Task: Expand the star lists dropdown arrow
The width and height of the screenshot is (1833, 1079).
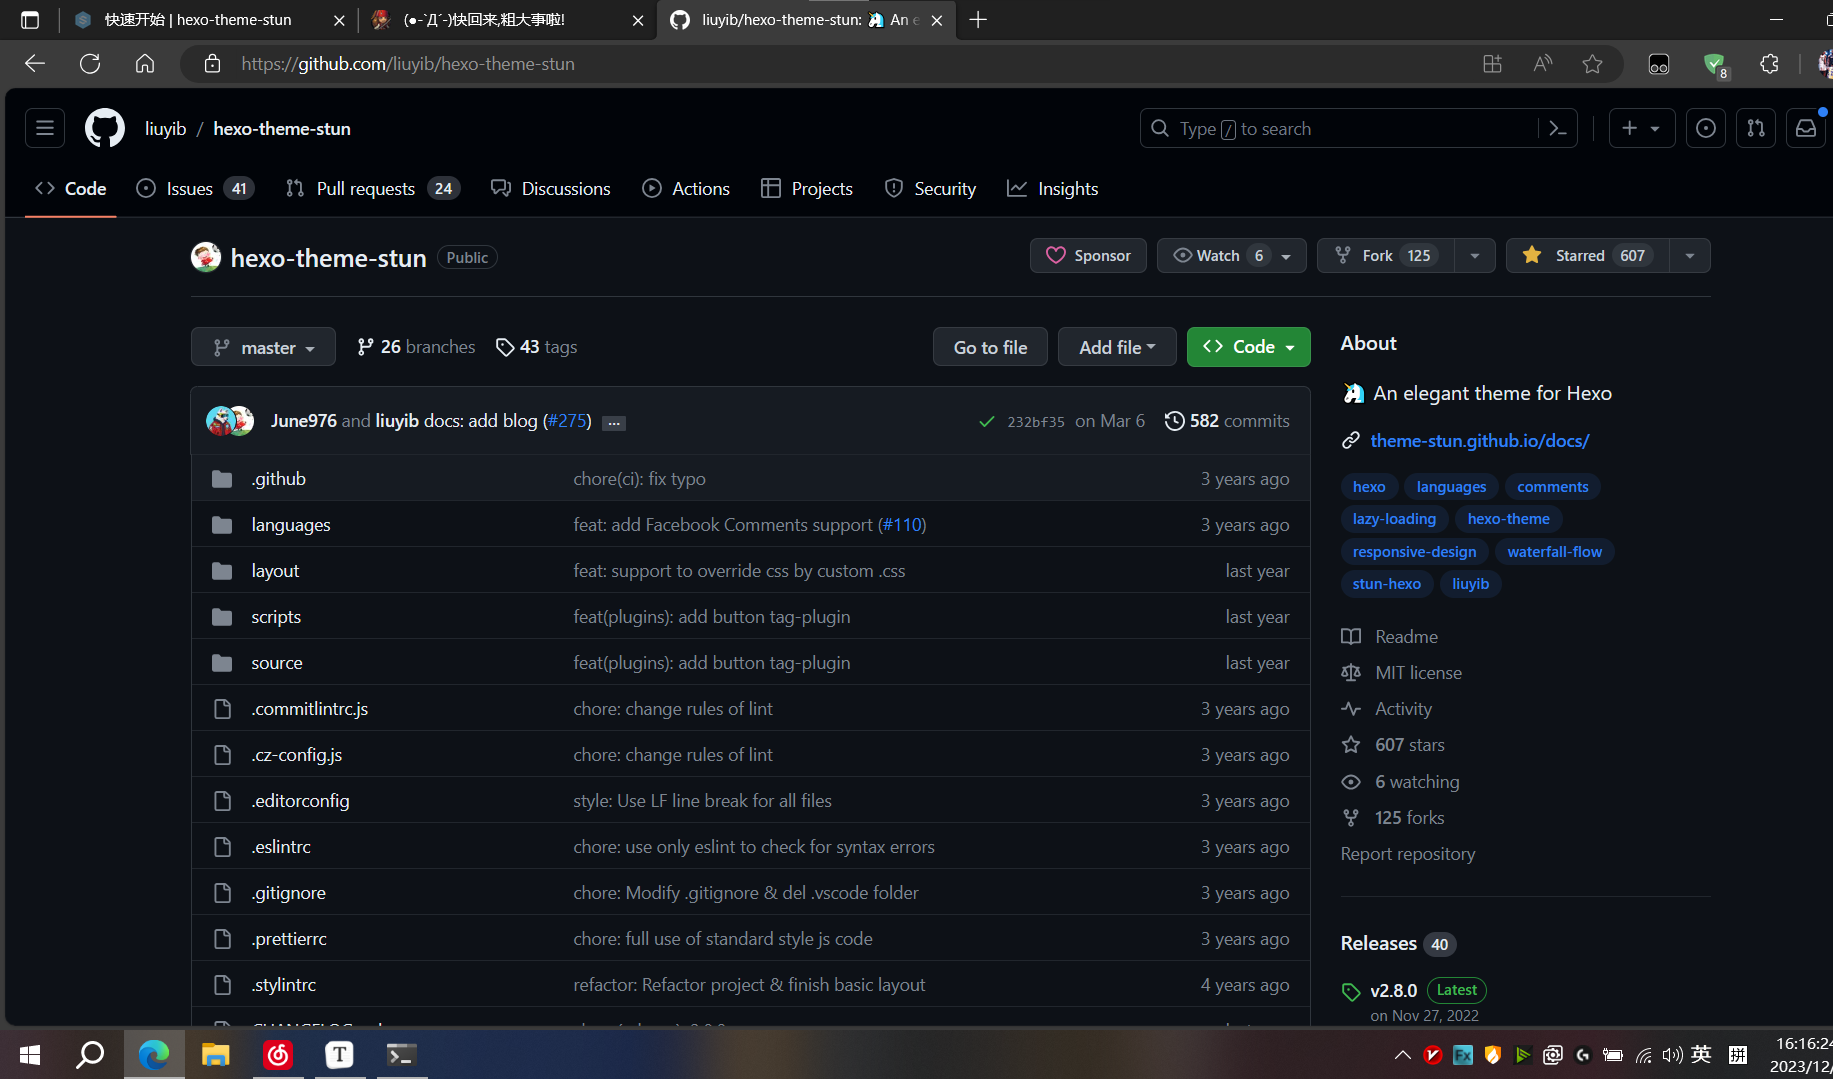Action: click(x=1690, y=256)
